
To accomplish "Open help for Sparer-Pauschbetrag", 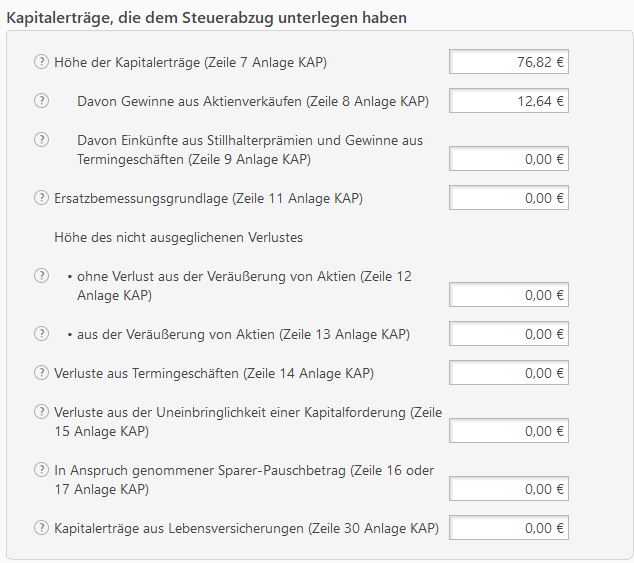I will pyautogui.click(x=41, y=470).
